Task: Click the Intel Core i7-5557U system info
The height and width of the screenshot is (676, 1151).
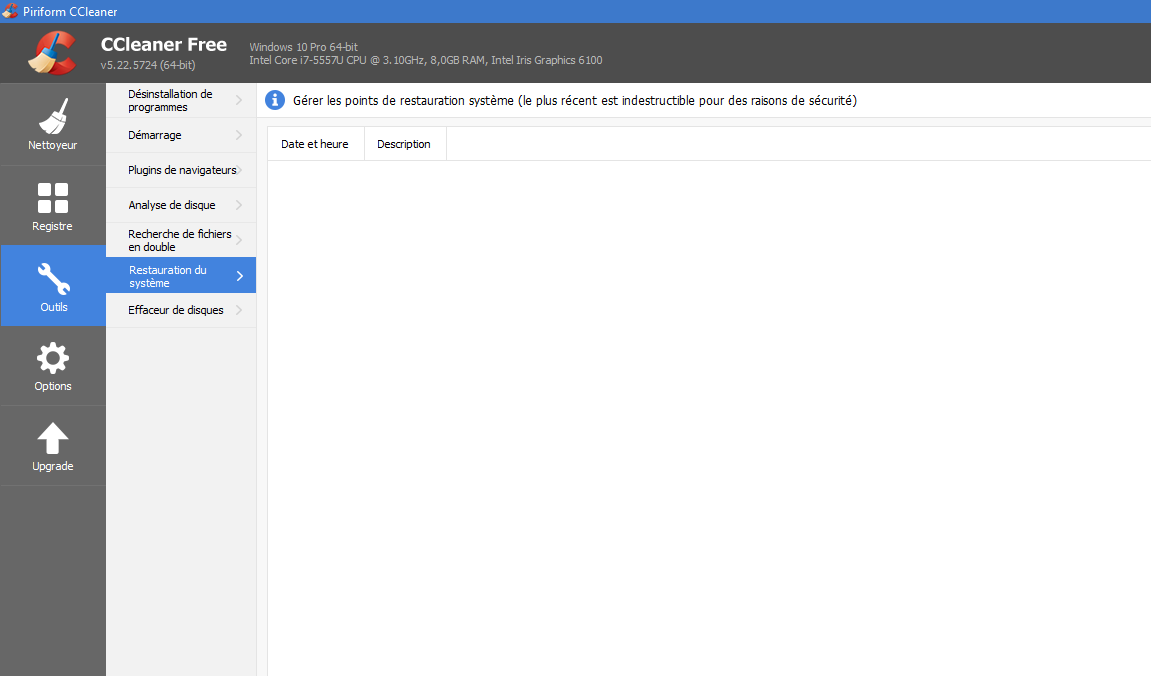Action: coord(426,60)
